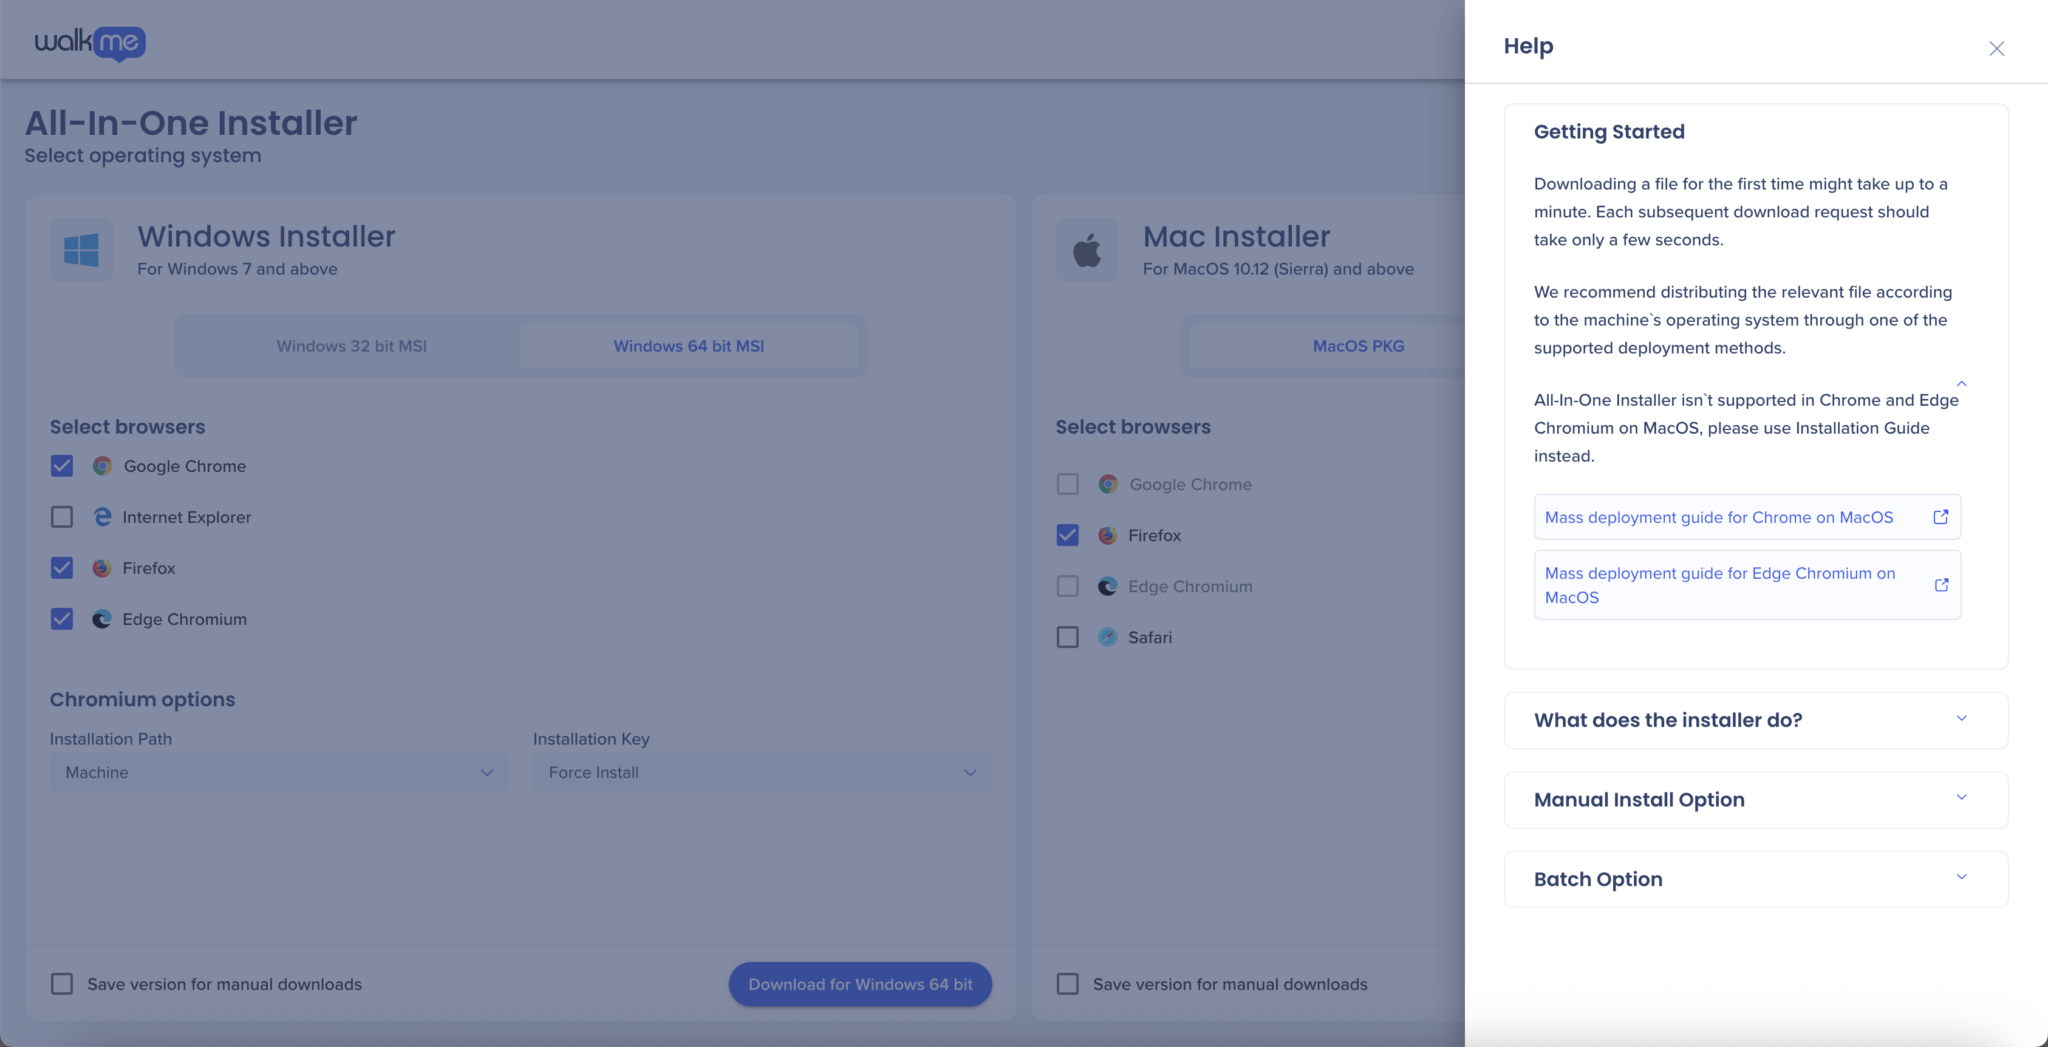The image size is (2048, 1047).
Task: Click the Firefox icon under Windows browsers
Action: pos(101,568)
